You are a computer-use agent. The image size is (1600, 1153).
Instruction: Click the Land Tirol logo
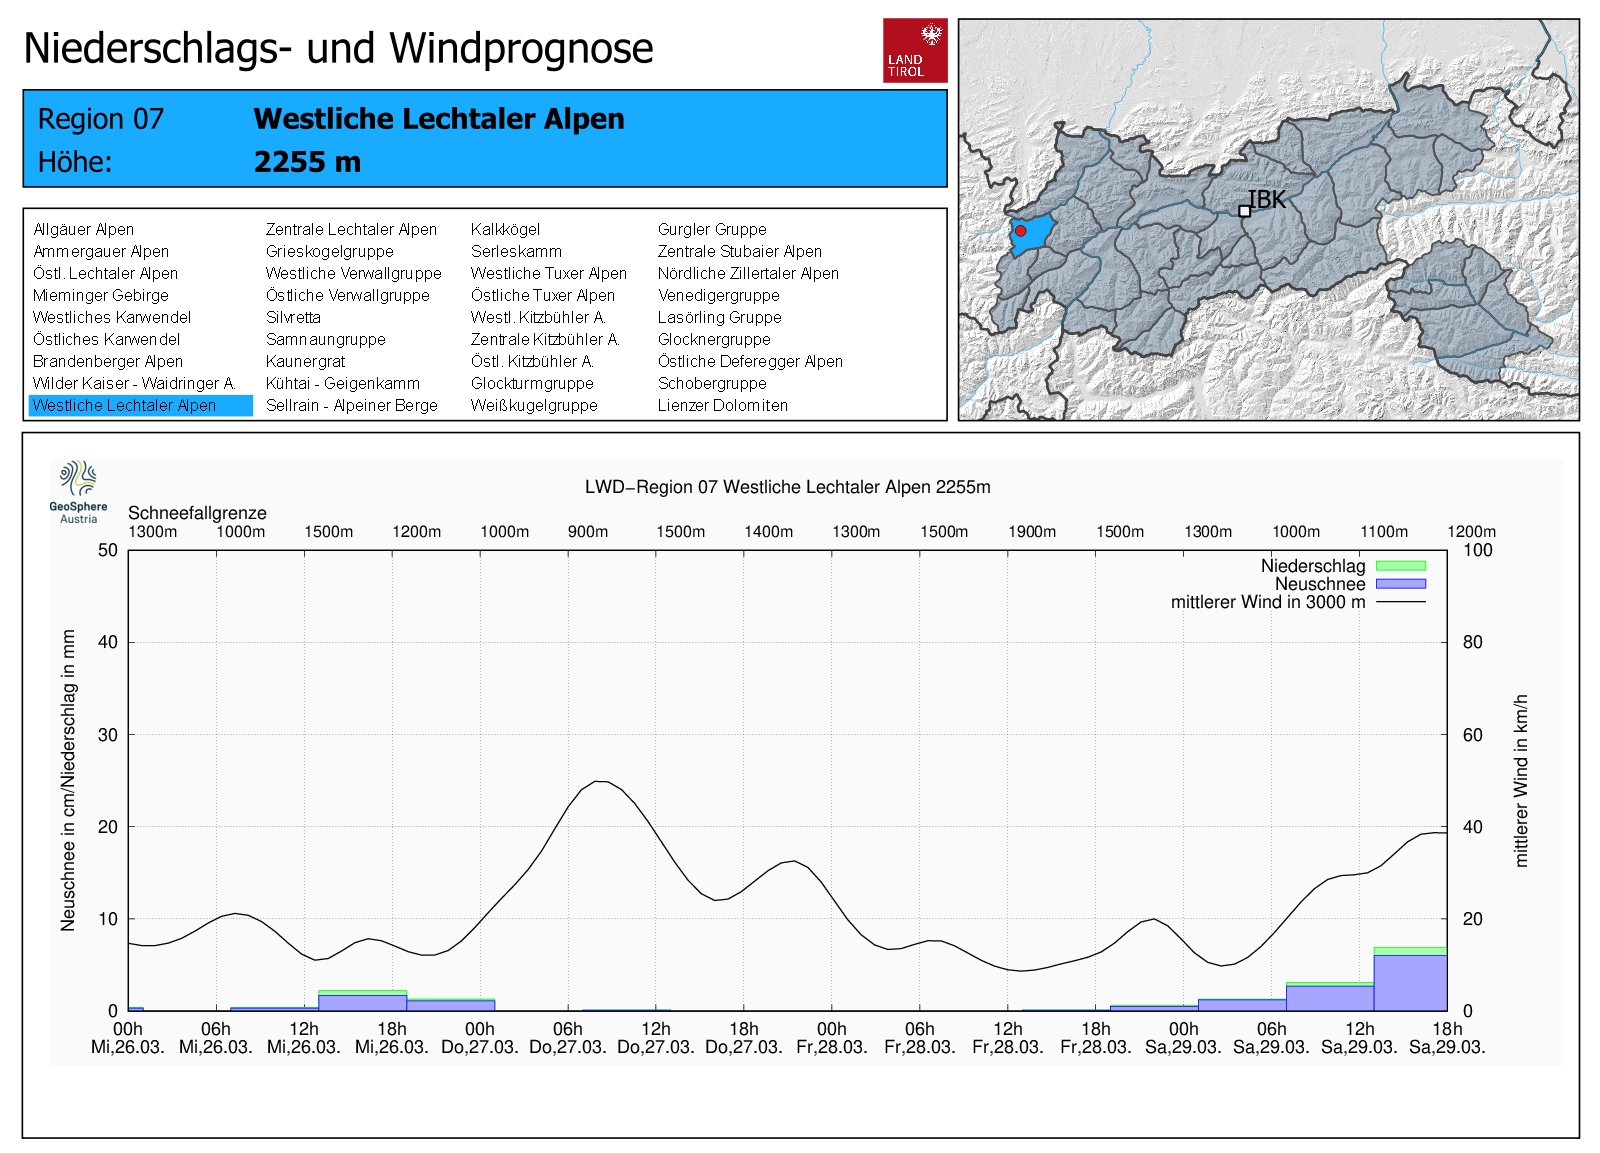click(x=914, y=50)
